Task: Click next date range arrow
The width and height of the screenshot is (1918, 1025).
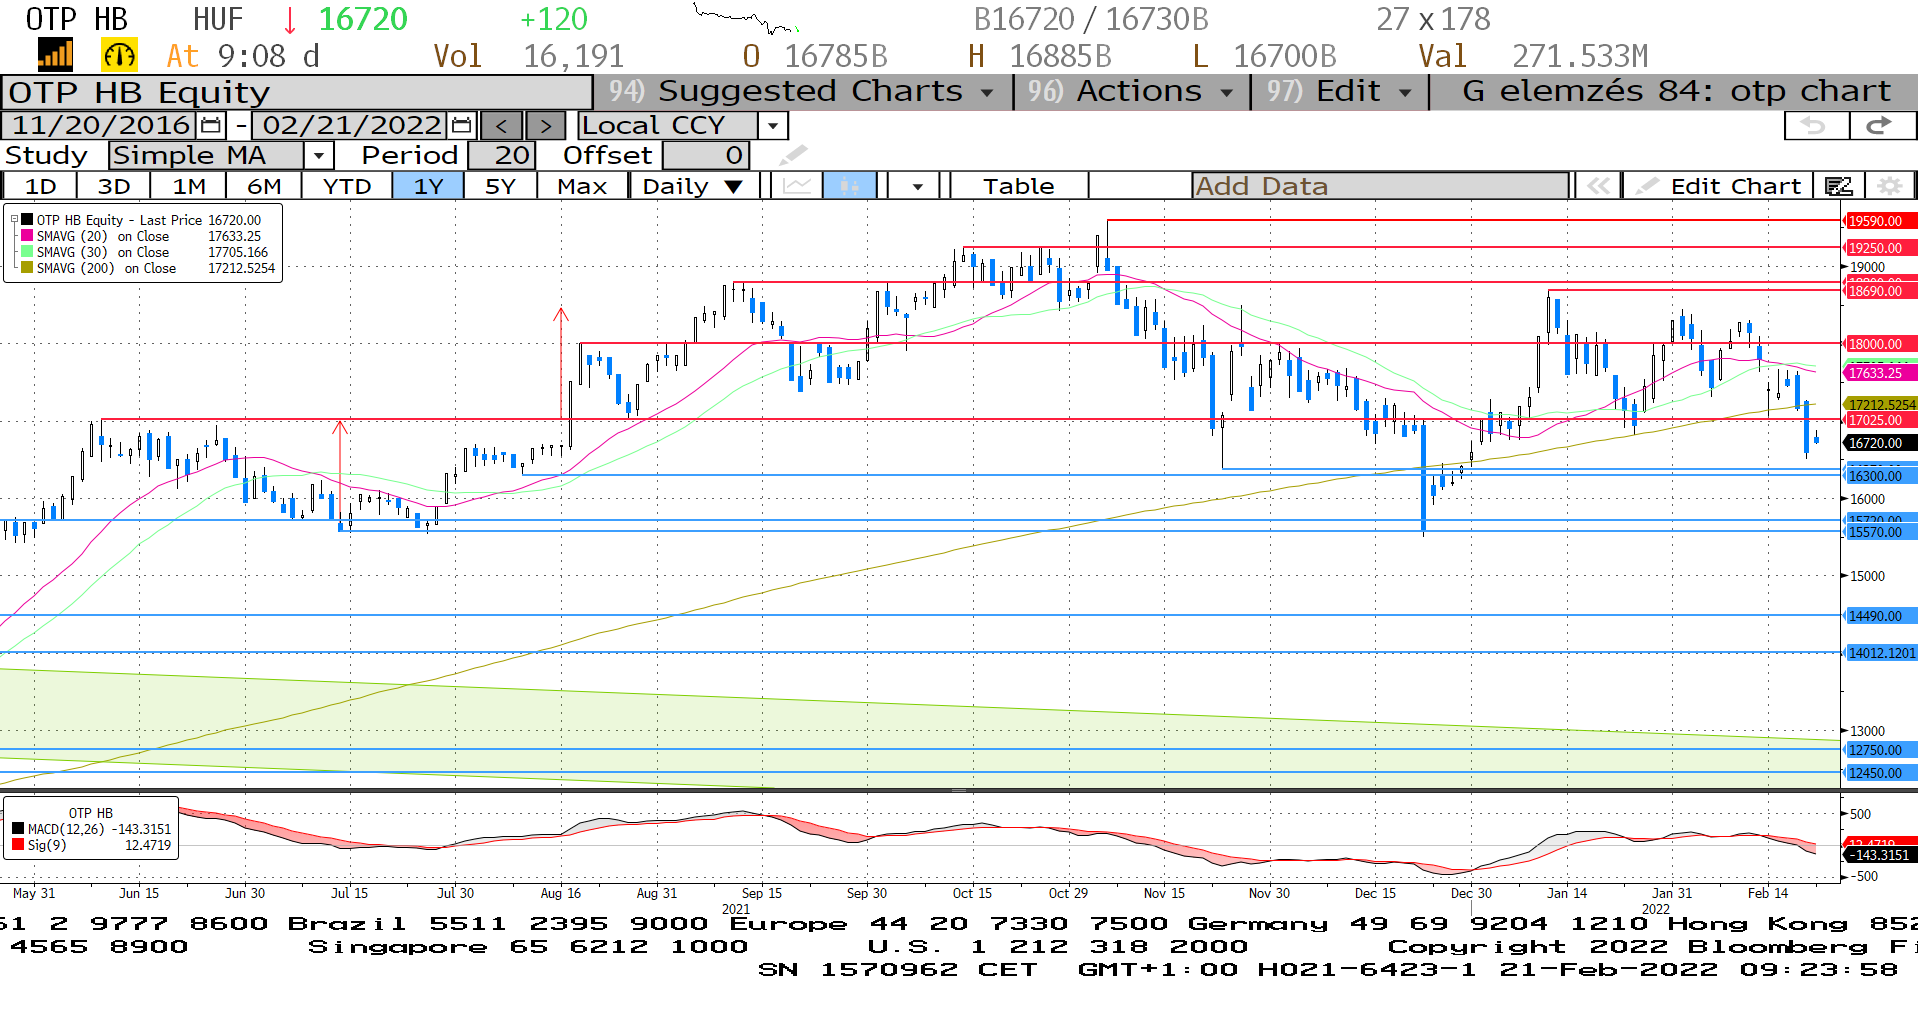Action: (545, 126)
